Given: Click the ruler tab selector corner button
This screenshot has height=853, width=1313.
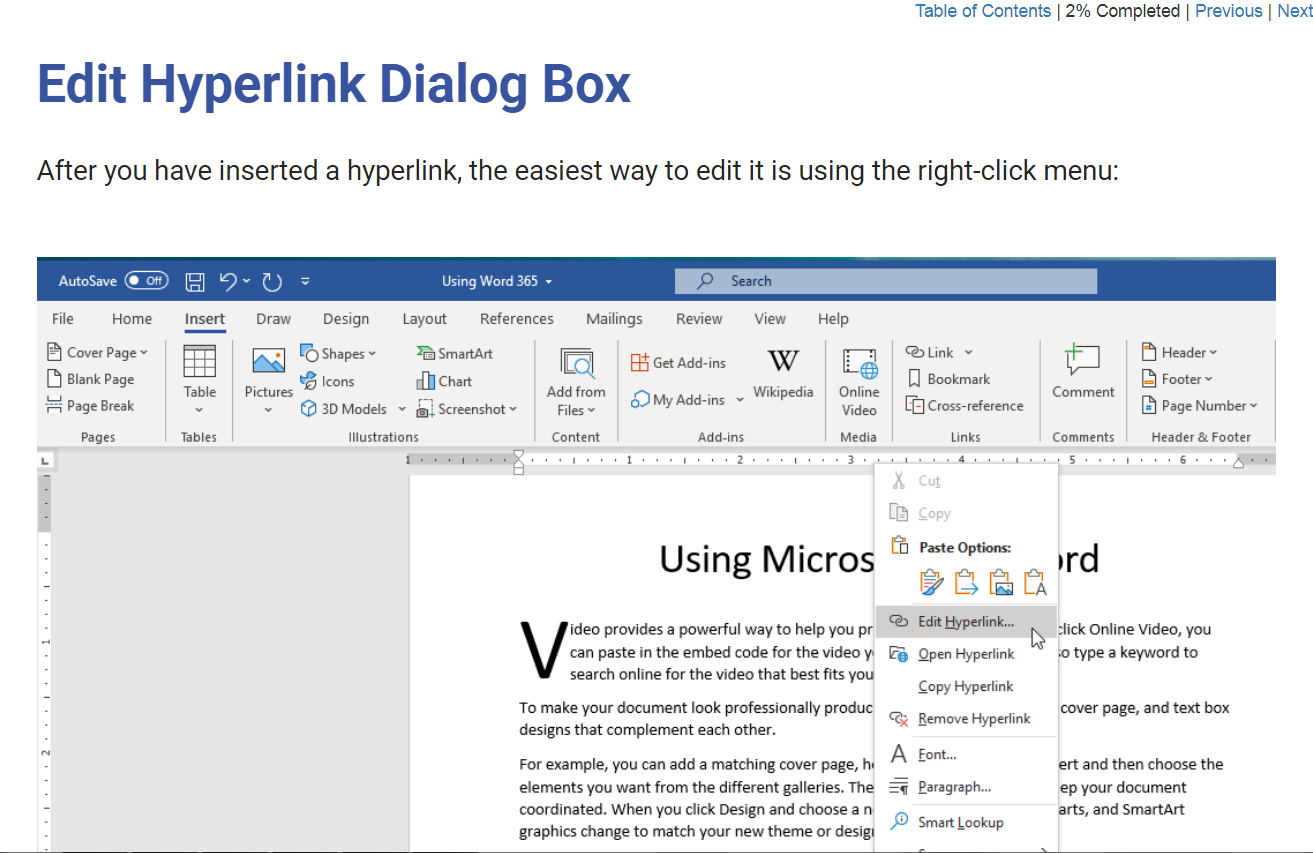Looking at the screenshot, I should coord(45,460).
